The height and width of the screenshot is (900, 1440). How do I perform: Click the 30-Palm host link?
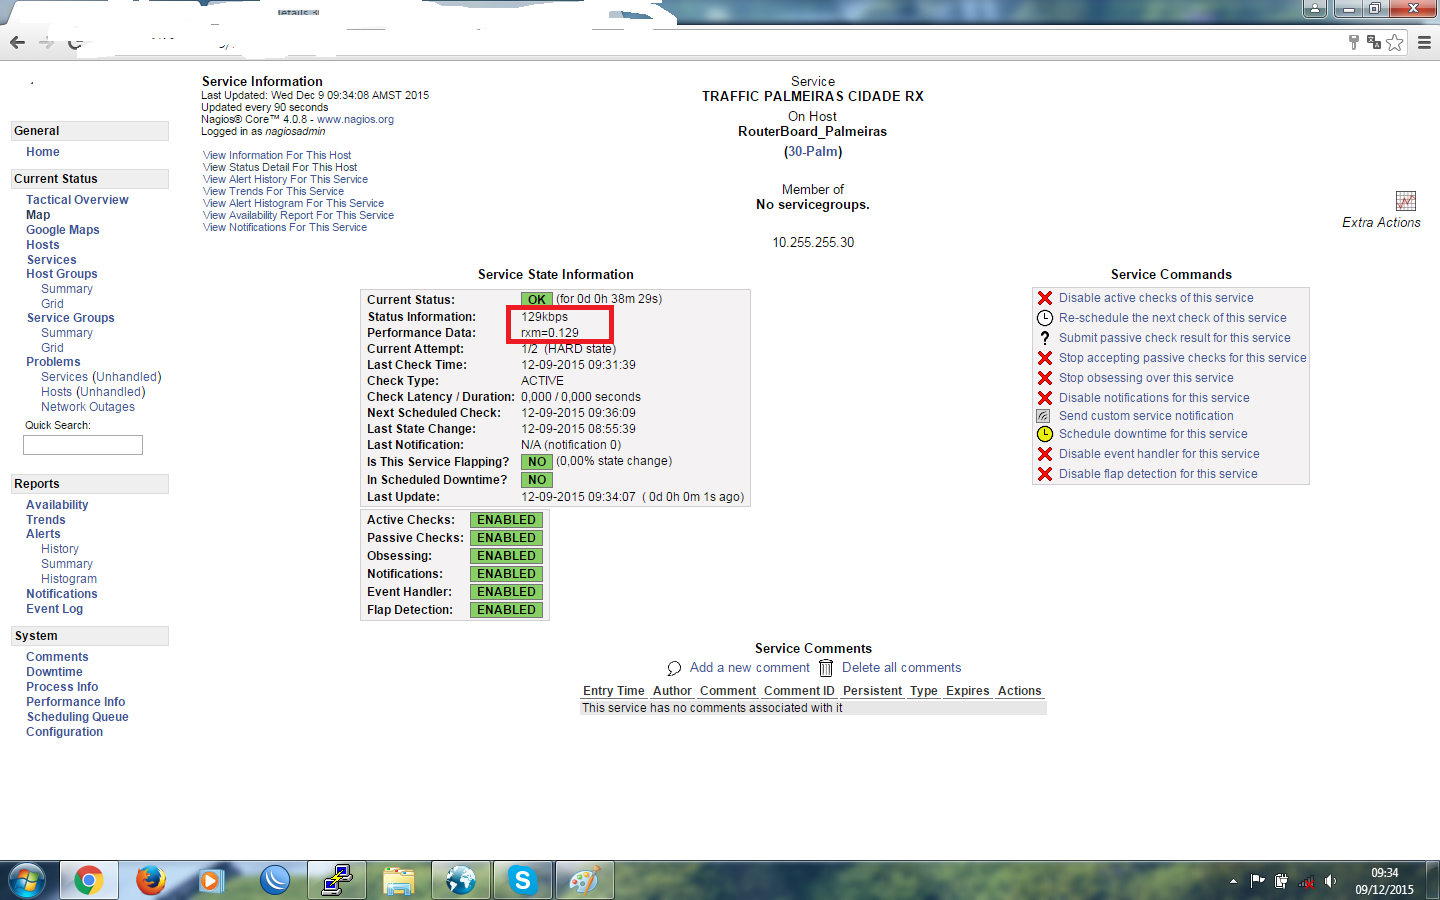(812, 152)
